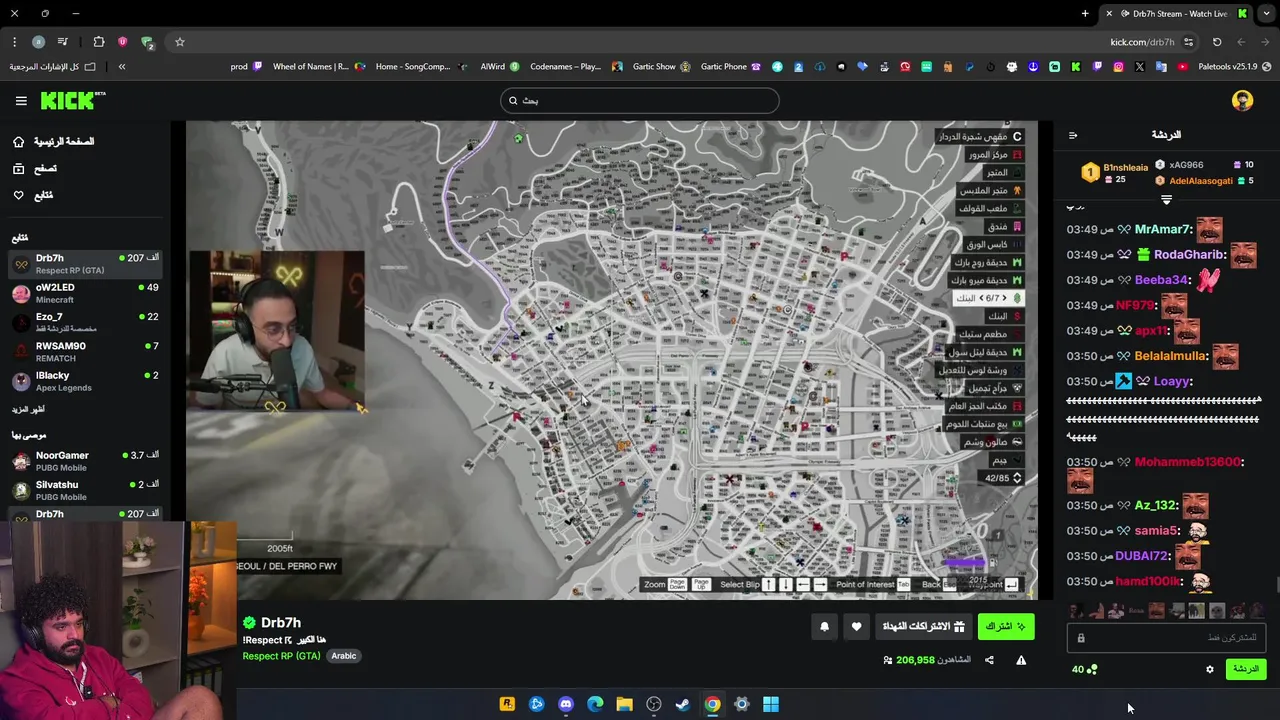The width and height of the screenshot is (1280, 720).
Task: Click the gift subscriptions button
Action: click(923, 626)
